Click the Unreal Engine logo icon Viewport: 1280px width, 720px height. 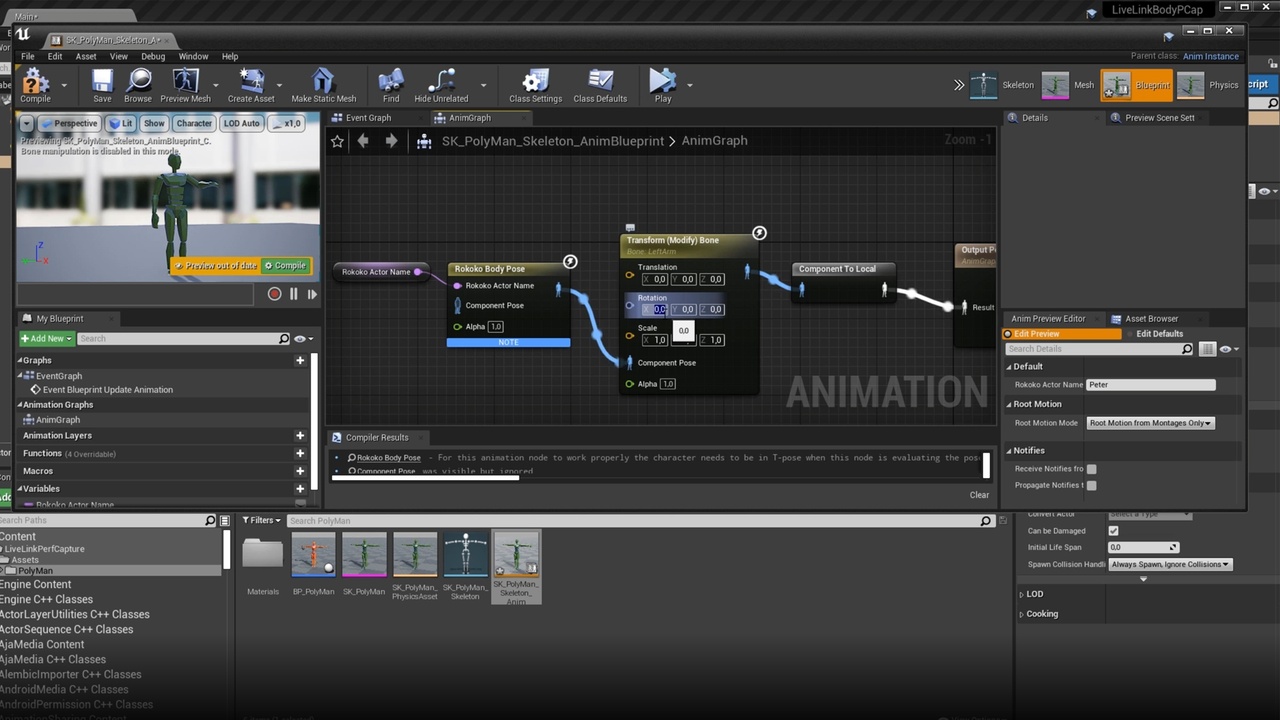click(23, 35)
